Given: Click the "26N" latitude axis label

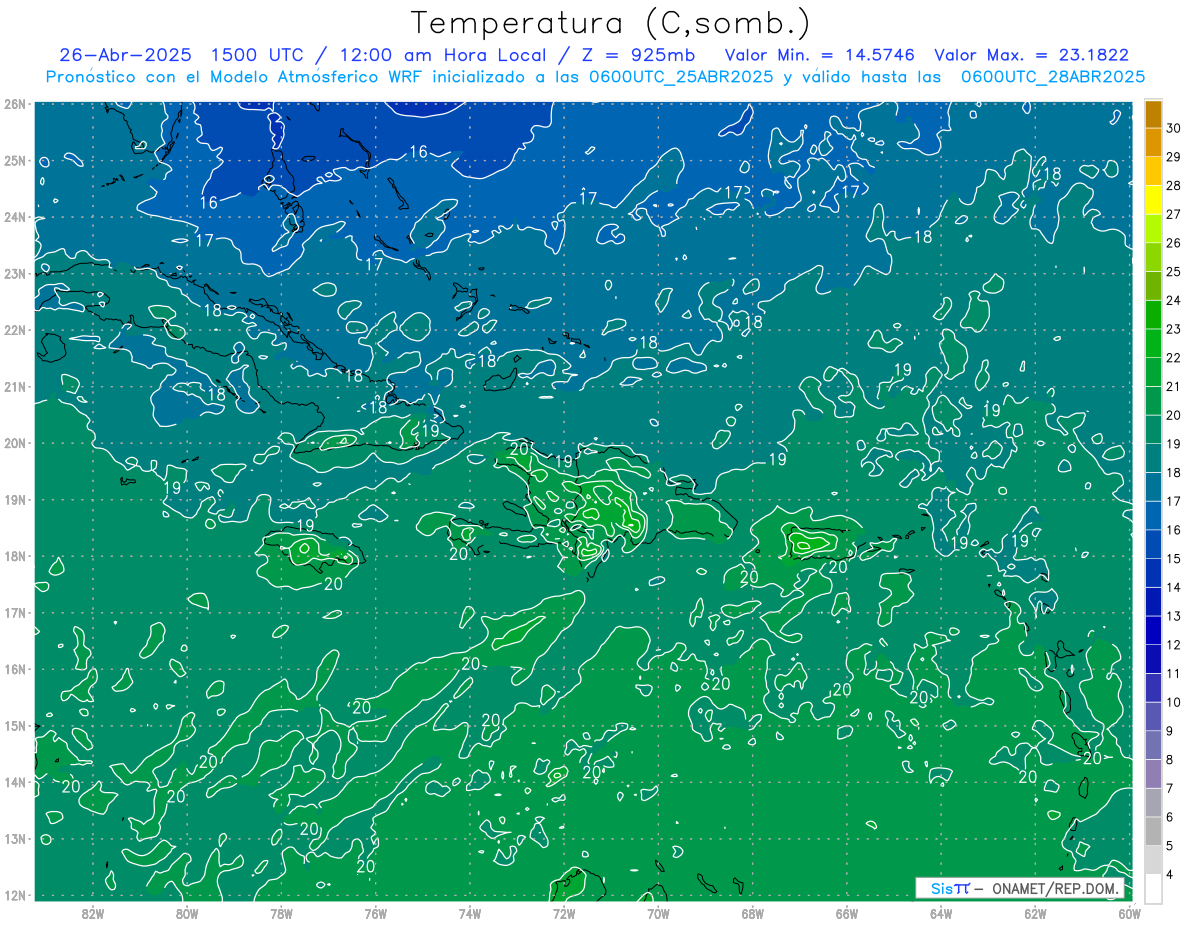Looking at the screenshot, I should tap(14, 104).
